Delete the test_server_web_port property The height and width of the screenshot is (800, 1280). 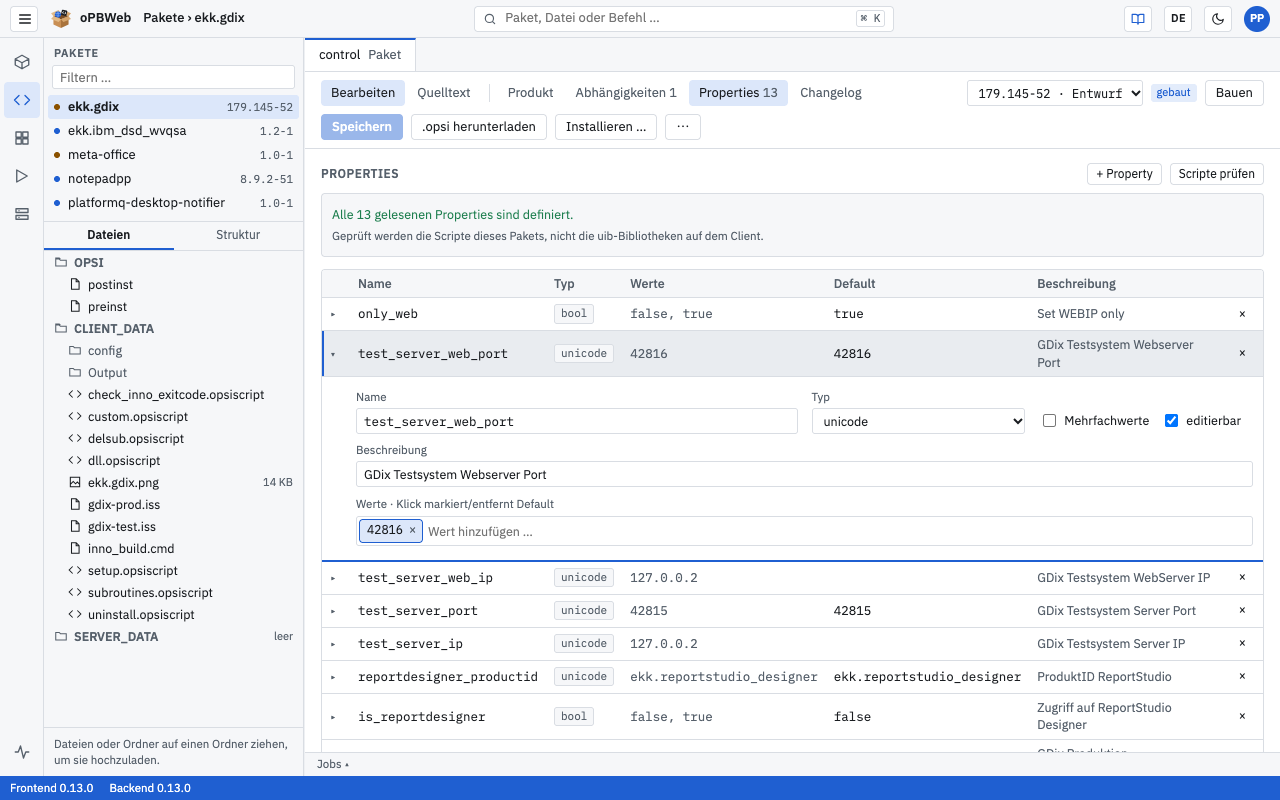coord(1242,353)
